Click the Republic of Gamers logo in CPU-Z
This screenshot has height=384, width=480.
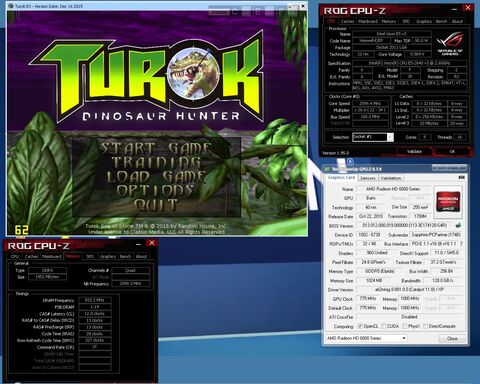pyautogui.click(x=450, y=43)
